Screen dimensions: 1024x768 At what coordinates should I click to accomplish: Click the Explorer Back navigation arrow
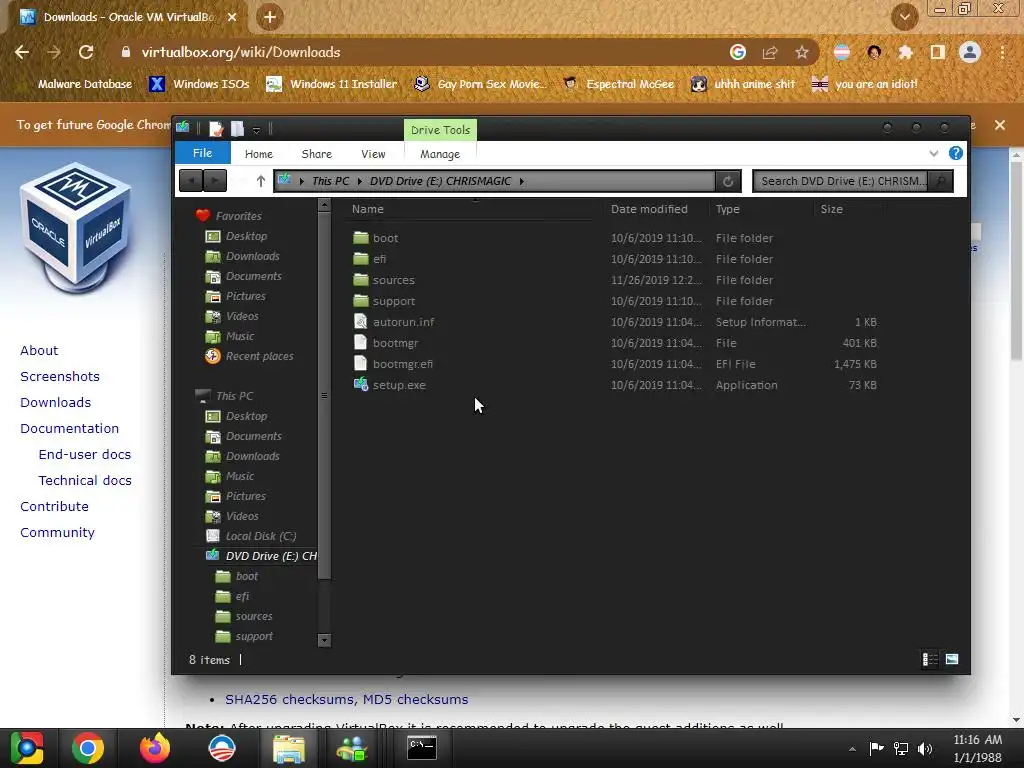[191, 181]
